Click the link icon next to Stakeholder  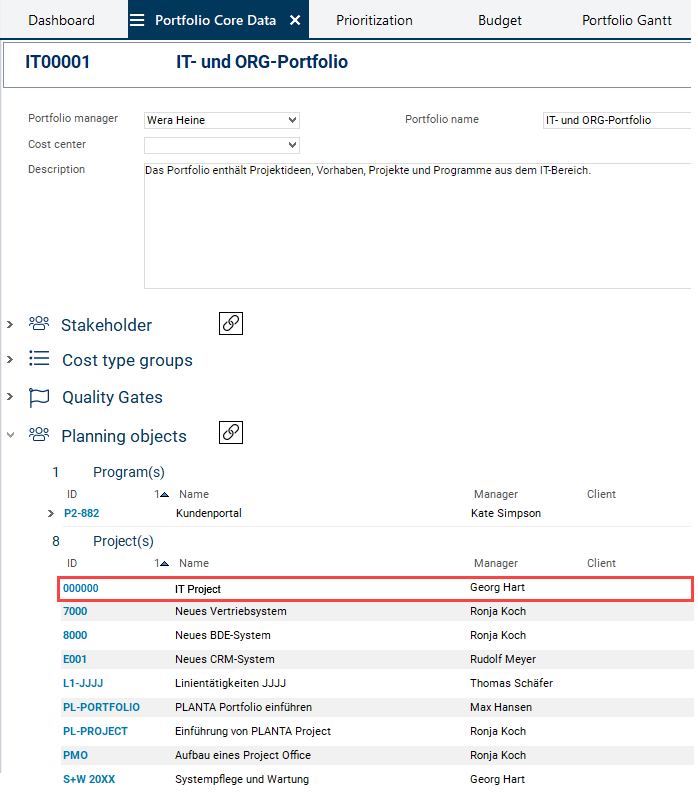tap(231, 324)
